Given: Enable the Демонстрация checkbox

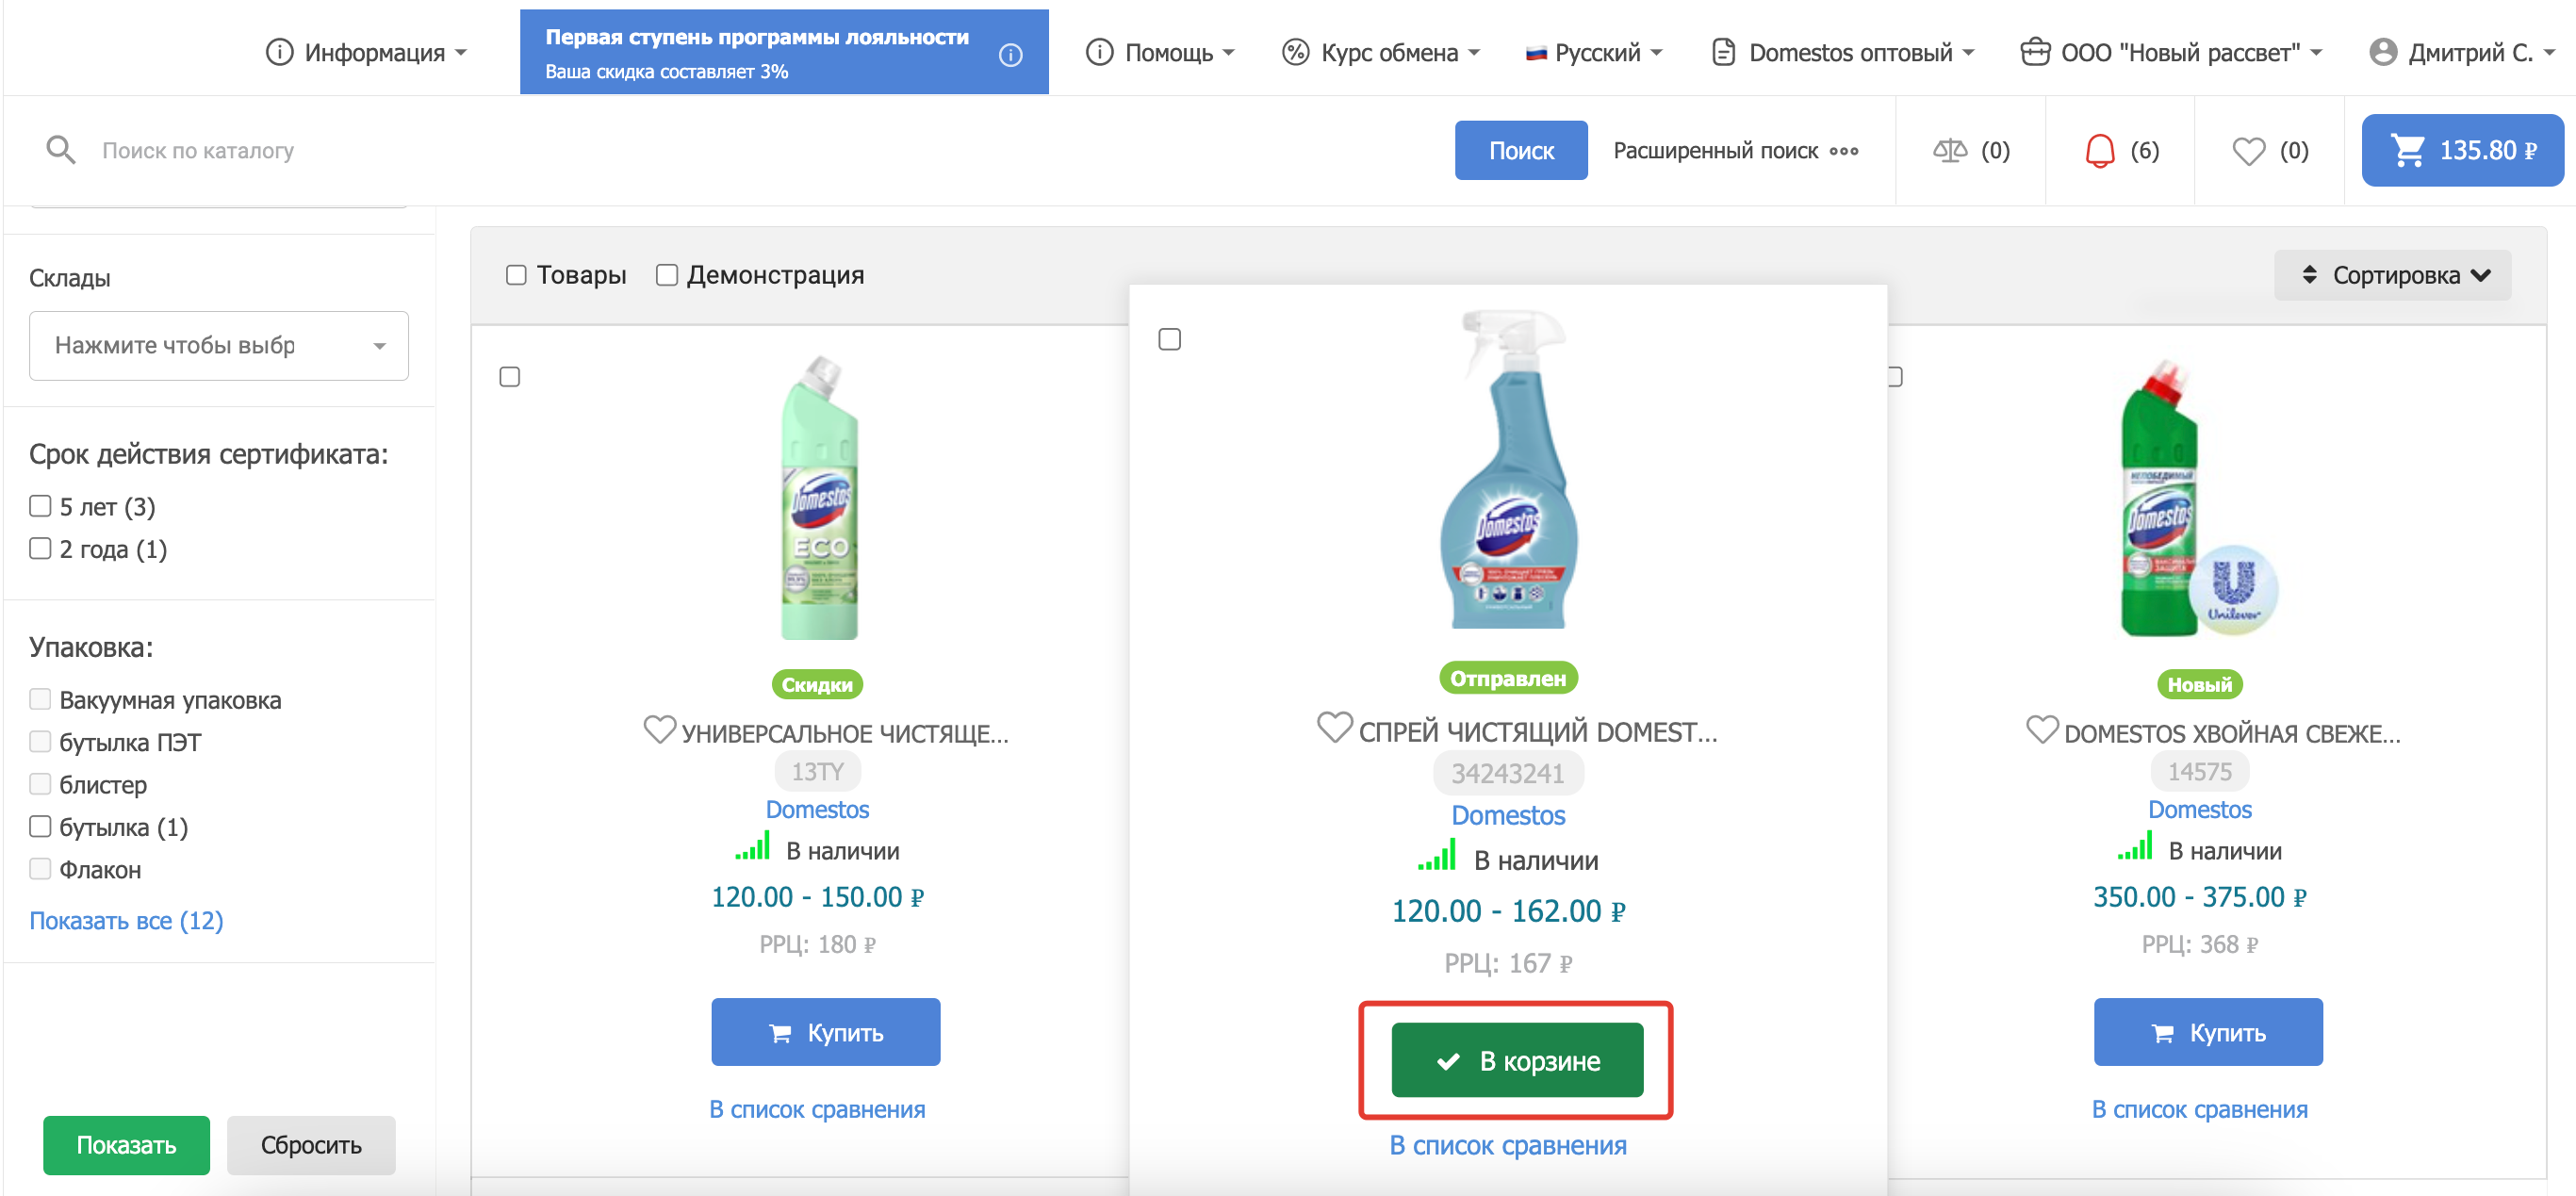Looking at the screenshot, I should [x=667, y=275].
